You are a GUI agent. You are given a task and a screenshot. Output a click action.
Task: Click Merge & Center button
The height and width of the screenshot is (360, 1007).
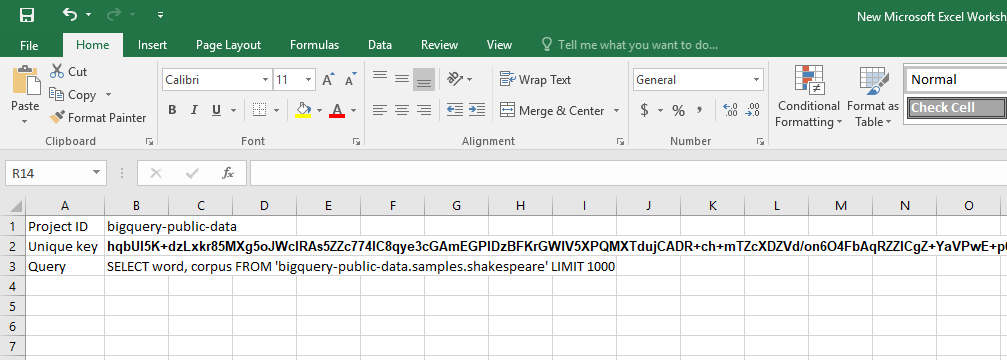click(552, 110)
